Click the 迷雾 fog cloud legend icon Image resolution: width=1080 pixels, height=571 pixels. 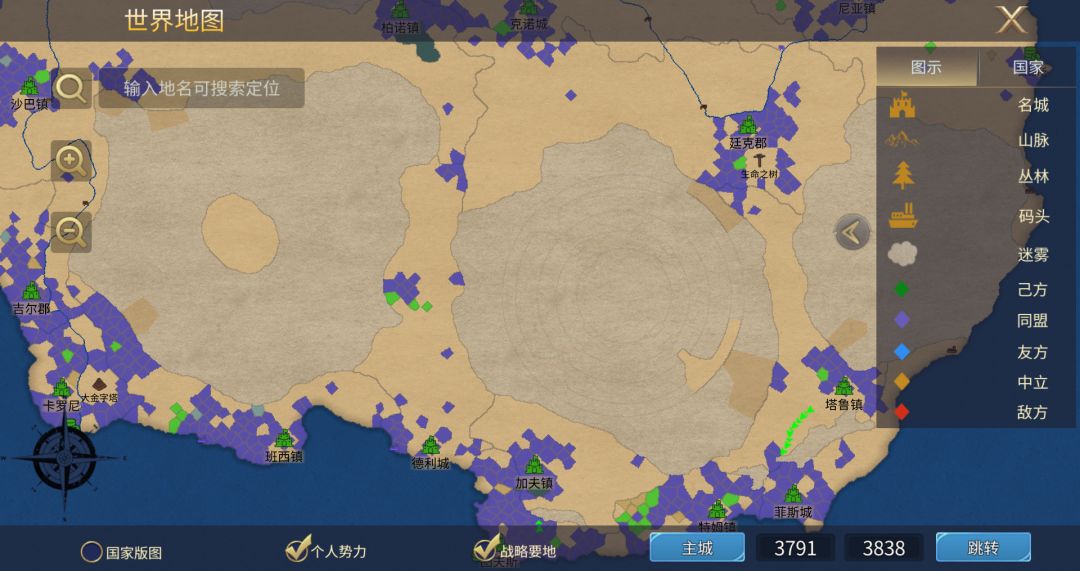(902, 254)
